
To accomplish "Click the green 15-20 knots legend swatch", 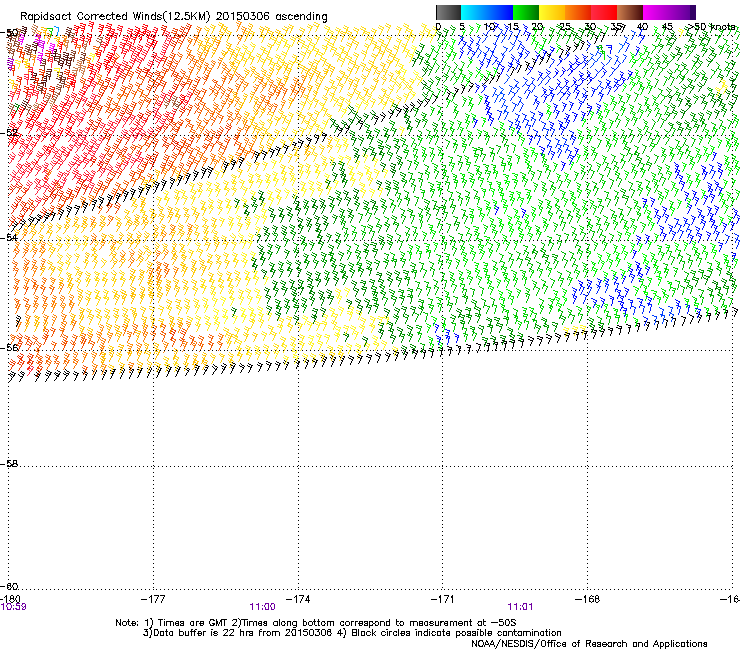I will tap(526, 12).
